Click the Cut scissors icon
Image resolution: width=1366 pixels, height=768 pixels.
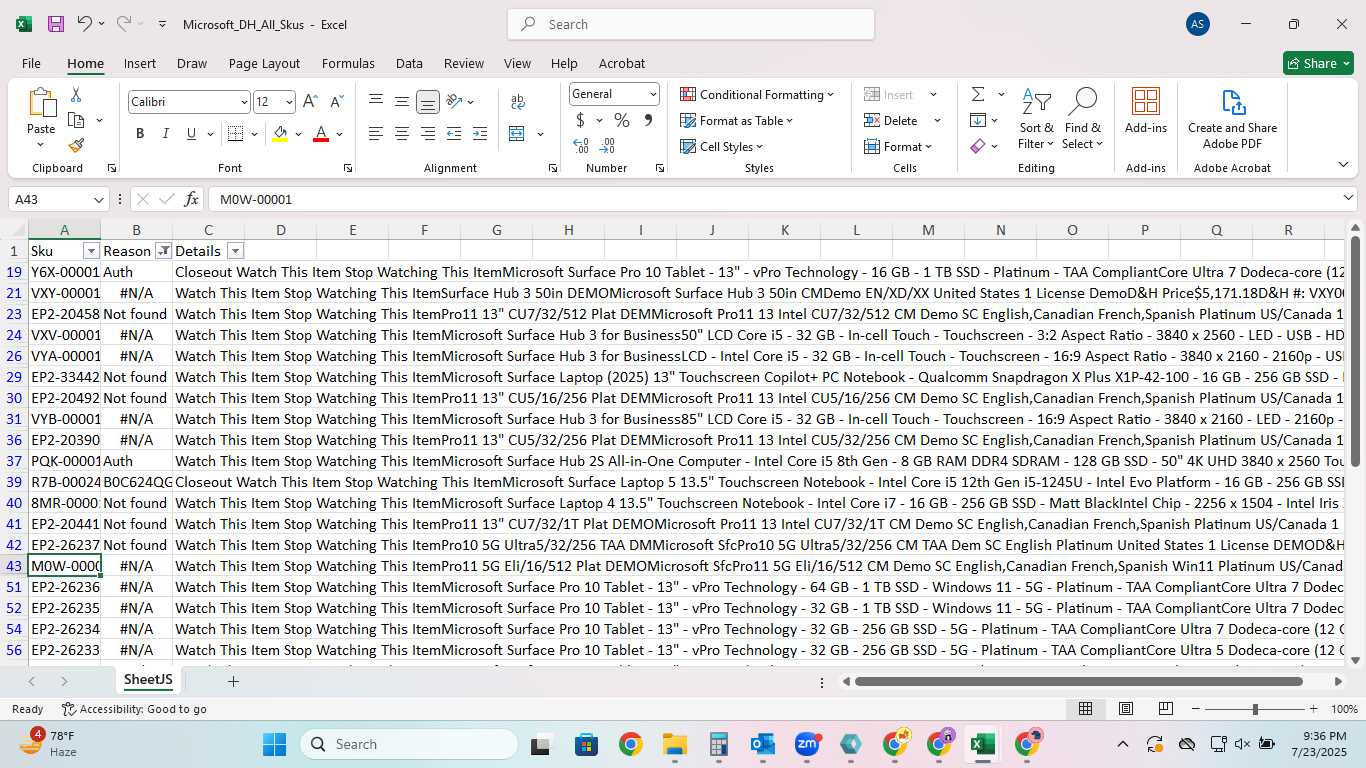pos(76,95)
